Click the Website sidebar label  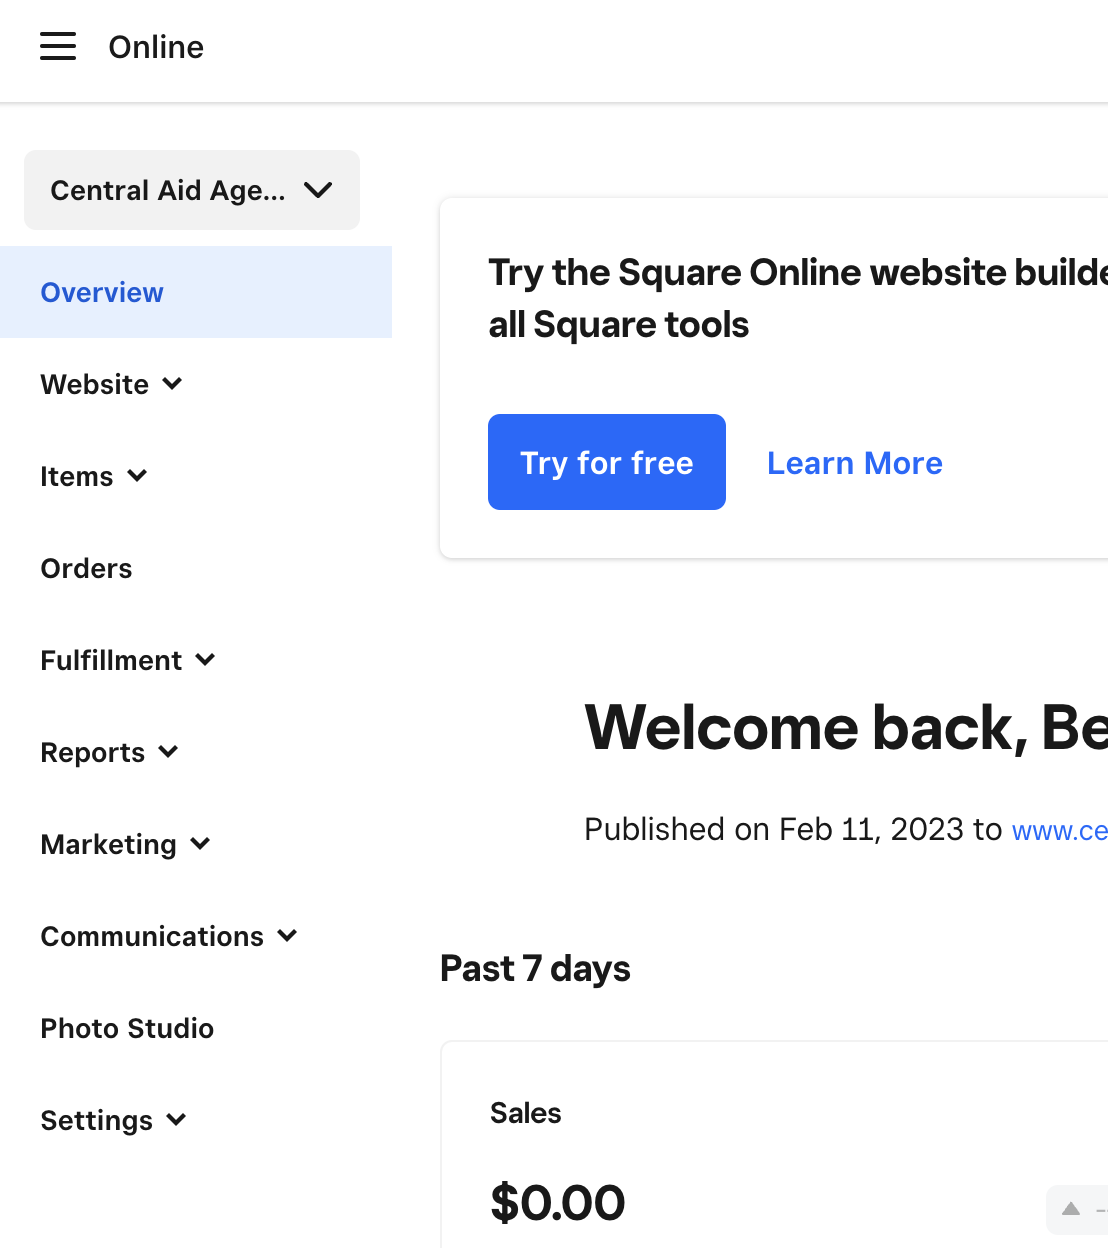tap(94, 384)
